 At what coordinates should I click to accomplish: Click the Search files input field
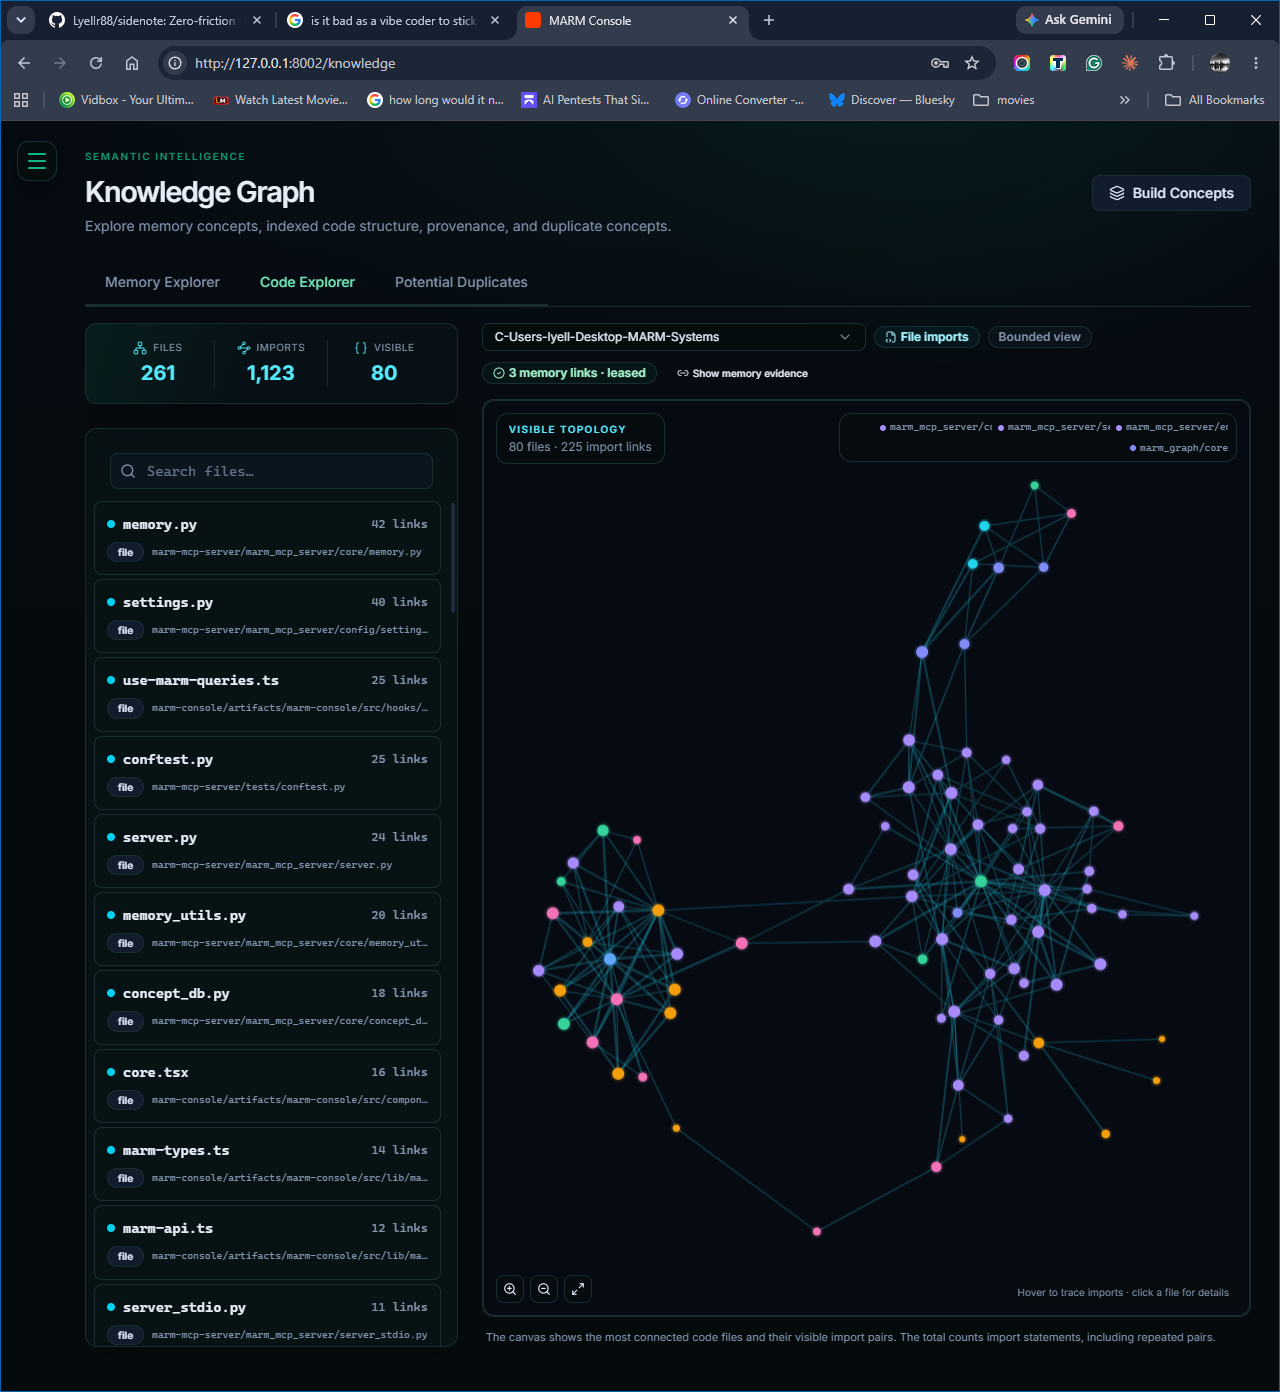tap(271, 471)
